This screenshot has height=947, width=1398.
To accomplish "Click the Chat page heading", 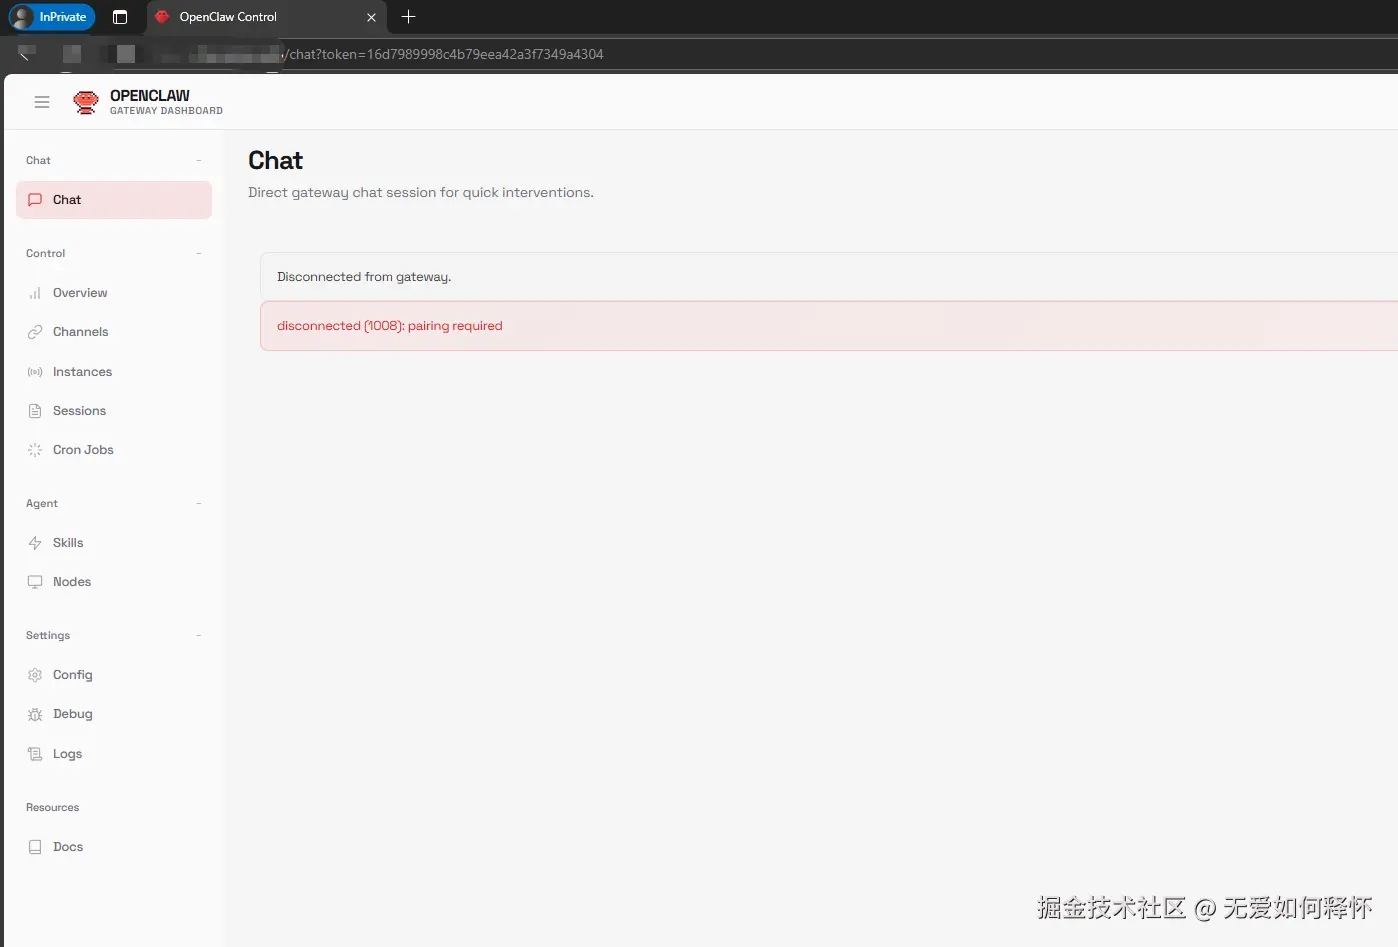I will click(275, 161).
